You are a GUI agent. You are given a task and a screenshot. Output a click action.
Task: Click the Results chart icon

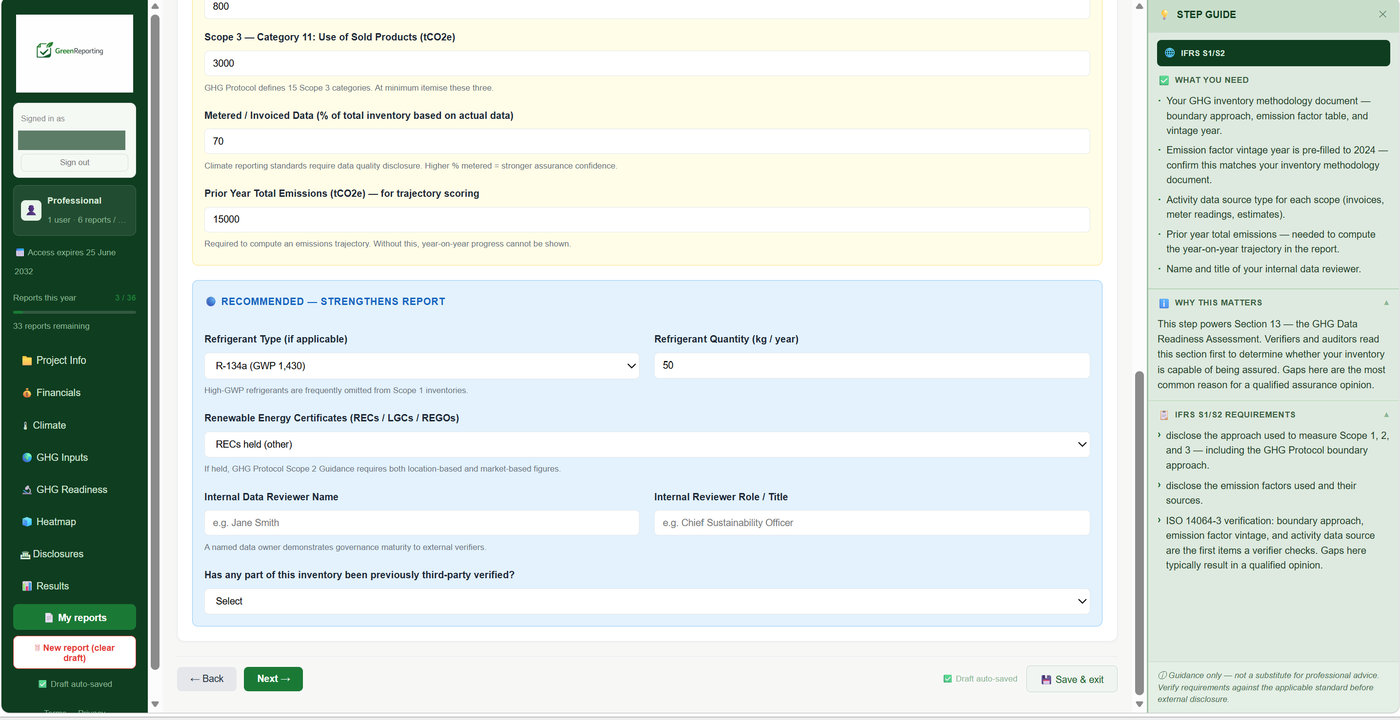(27, 586)
